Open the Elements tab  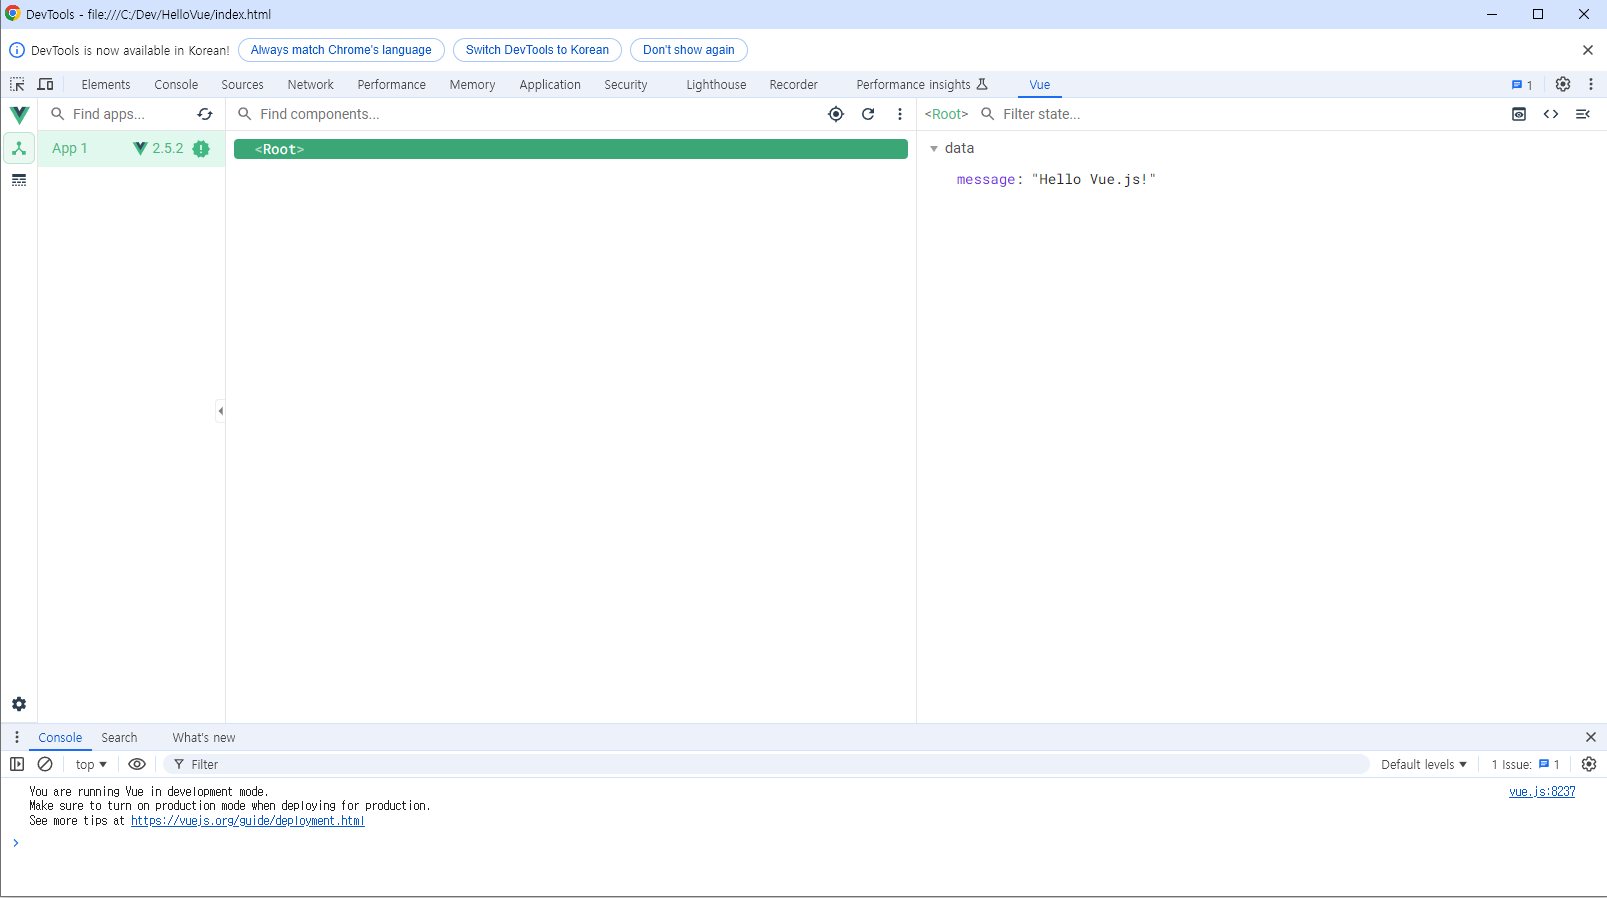coord(106,85)
